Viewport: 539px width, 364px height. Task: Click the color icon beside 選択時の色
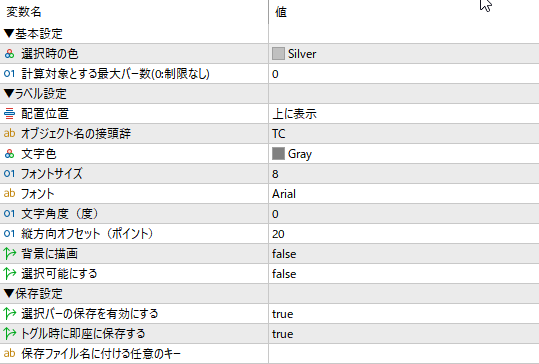pos(10,54)
